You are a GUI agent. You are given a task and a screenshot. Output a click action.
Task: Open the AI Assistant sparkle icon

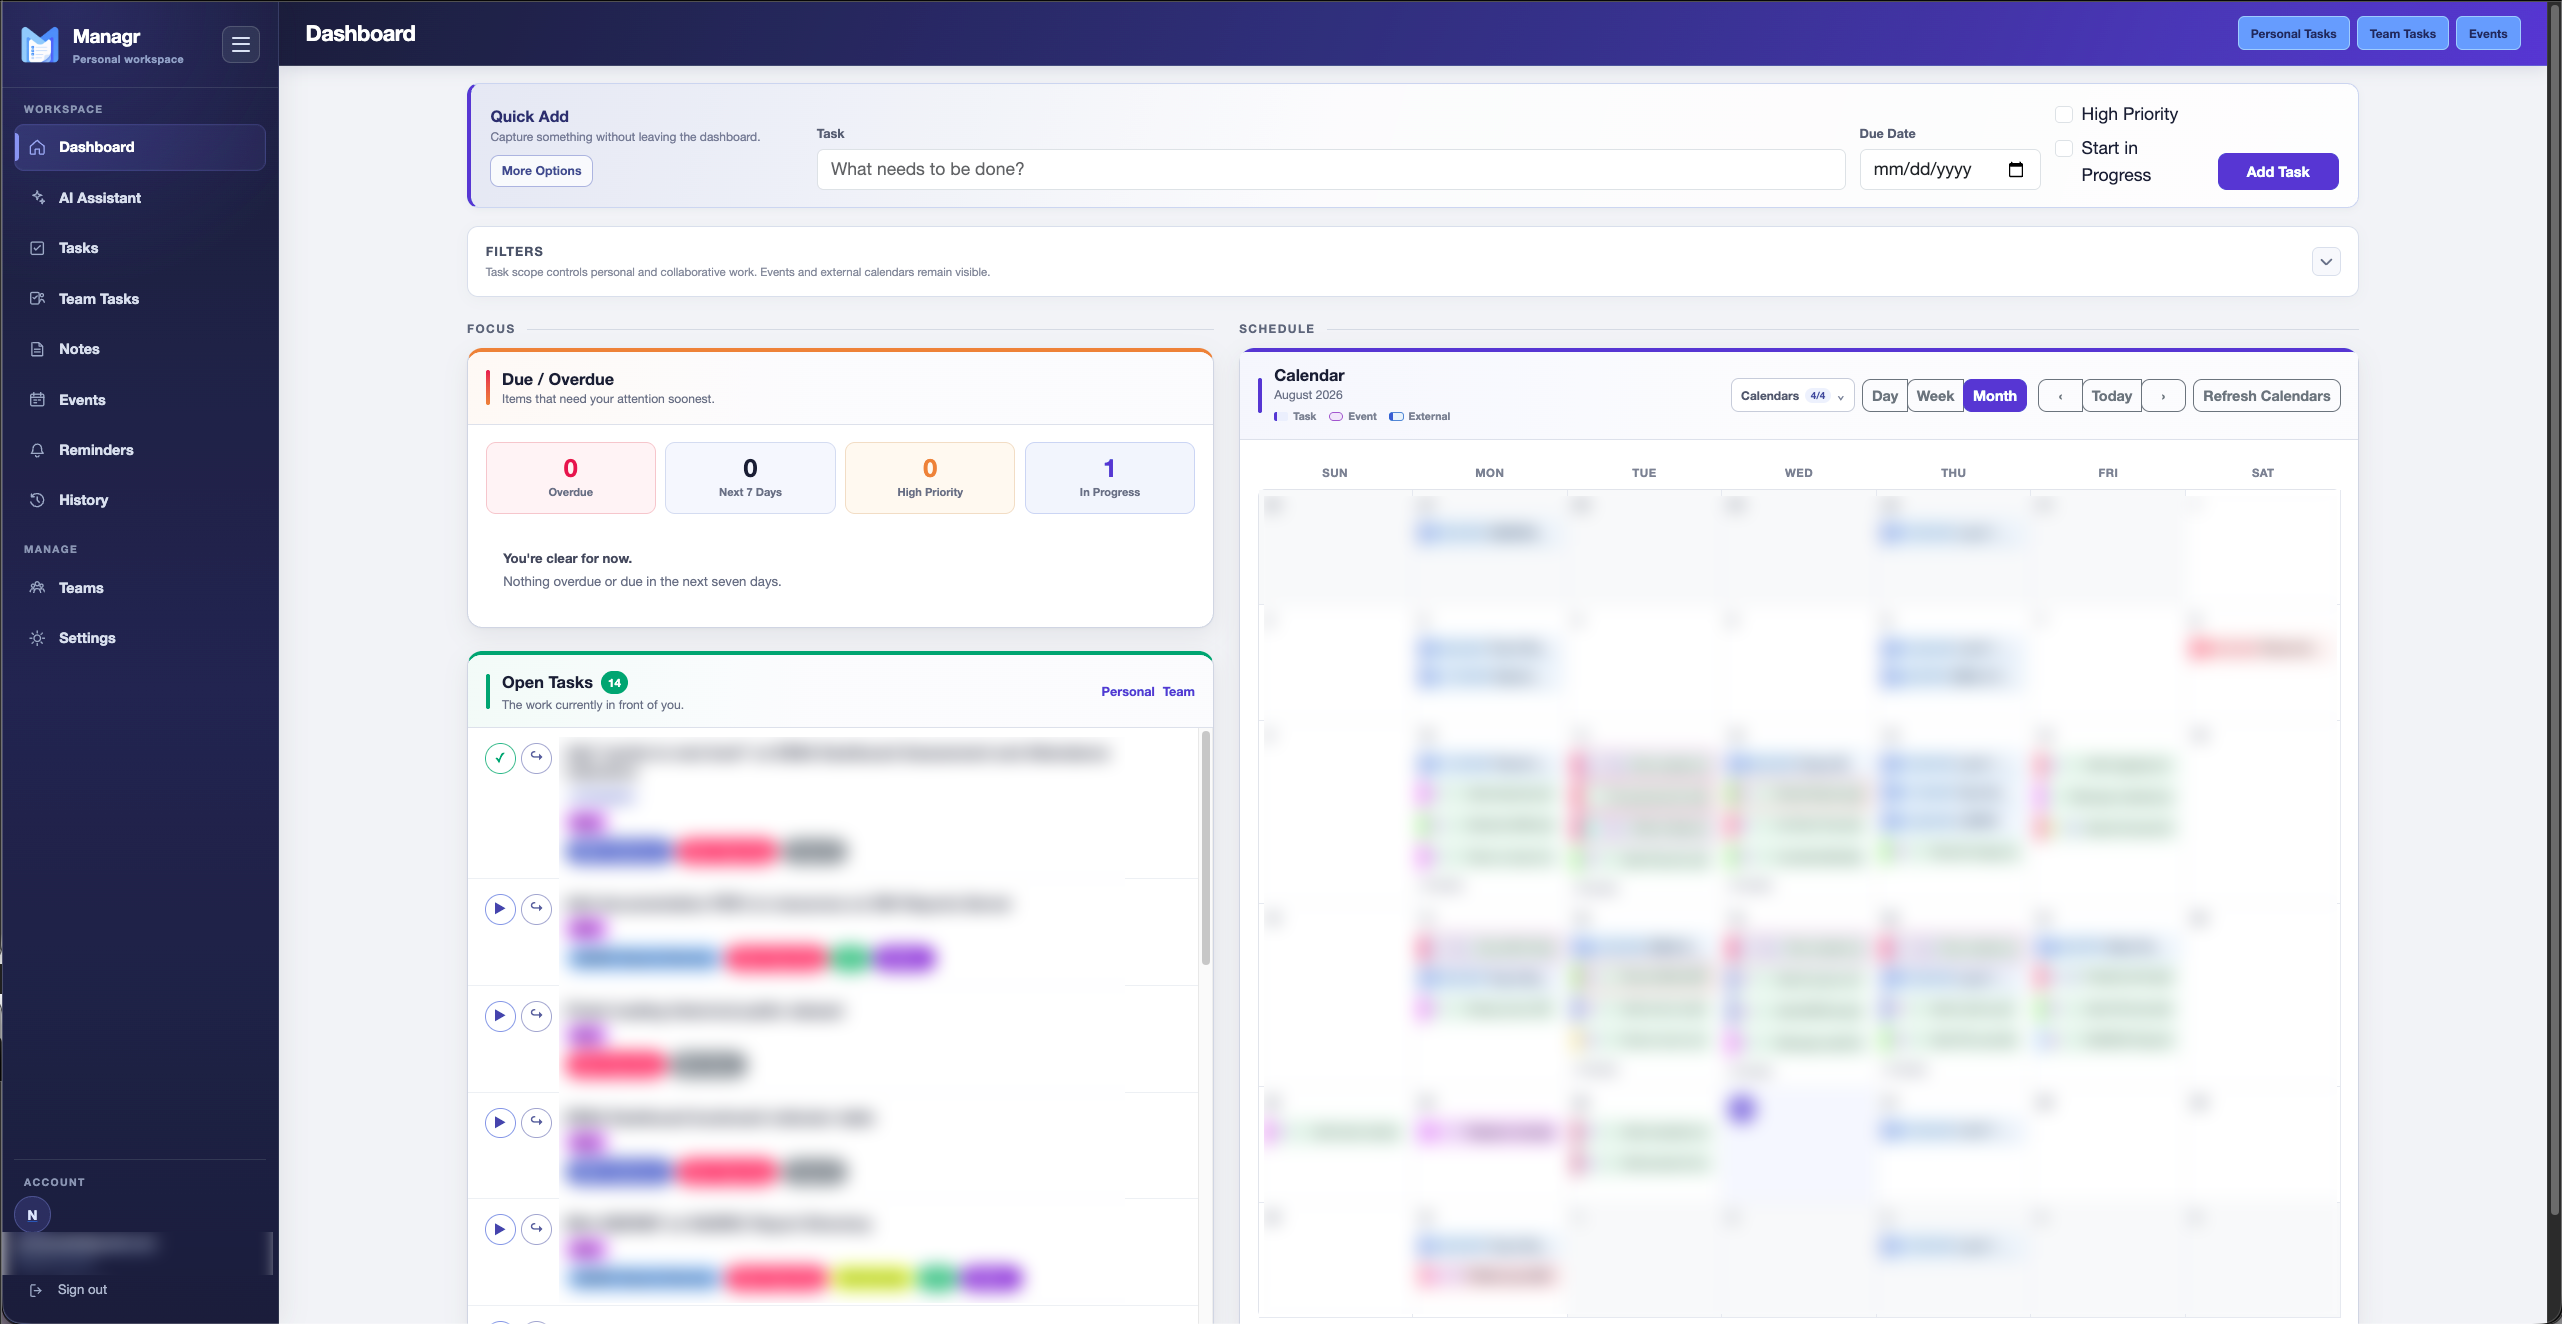38,198
